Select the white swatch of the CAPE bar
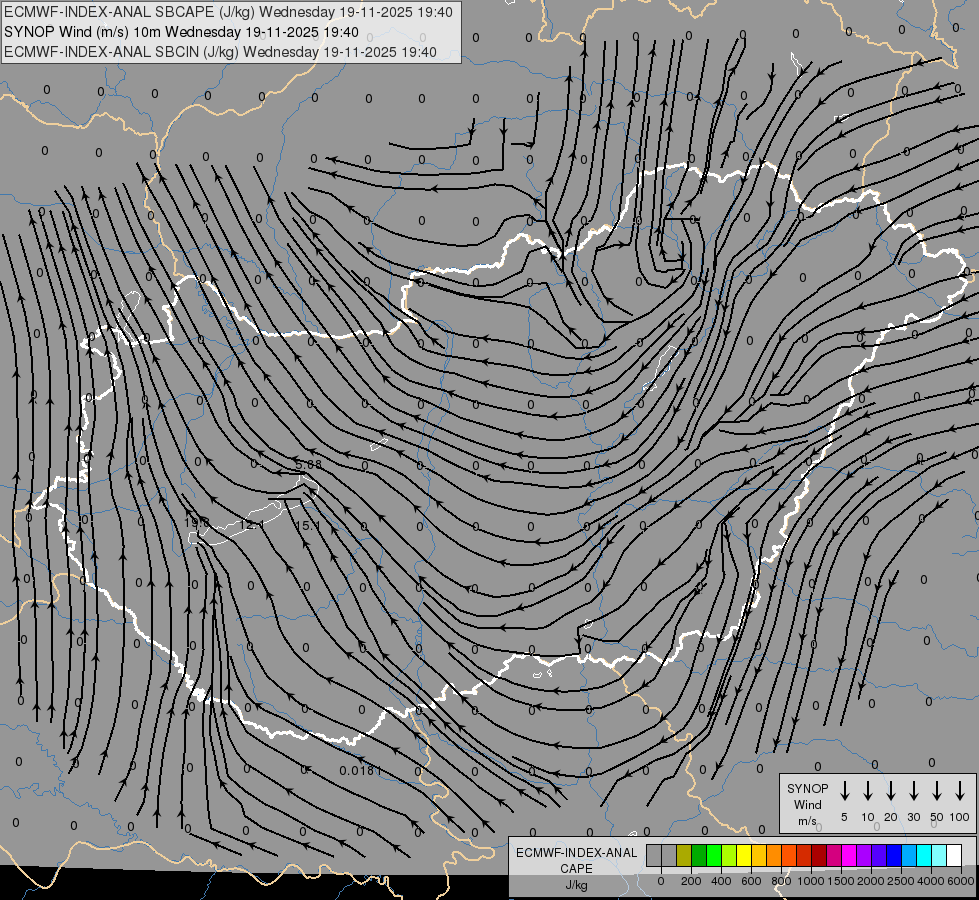The width and height of the screenshot is (979, 900). click(x=955, y=855)
